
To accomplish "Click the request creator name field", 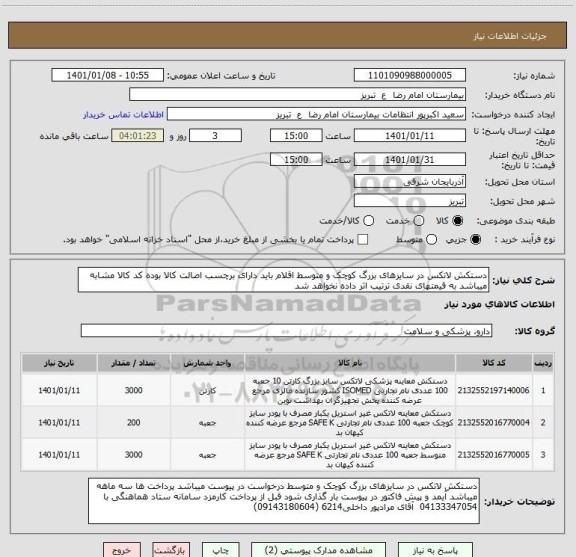I will click(x=316, y=114).
